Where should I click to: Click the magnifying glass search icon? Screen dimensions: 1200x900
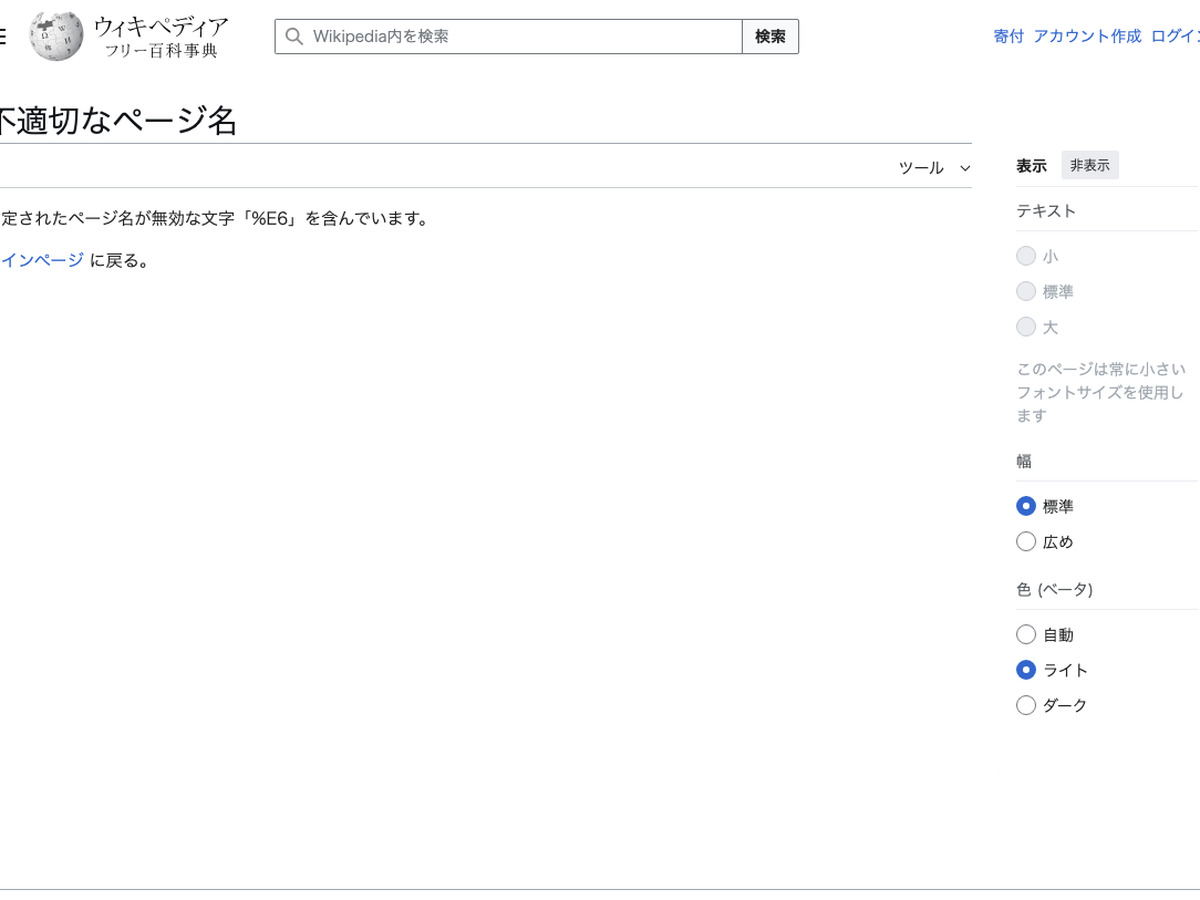(294, 37)
